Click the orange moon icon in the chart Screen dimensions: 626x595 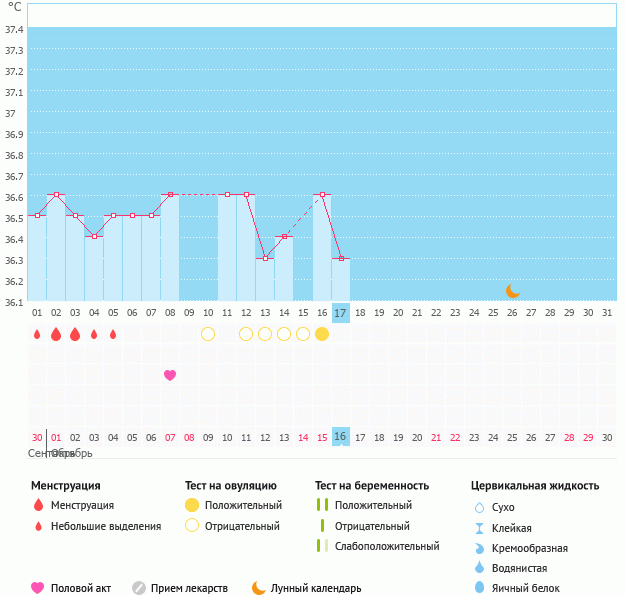tap(513, 291)
